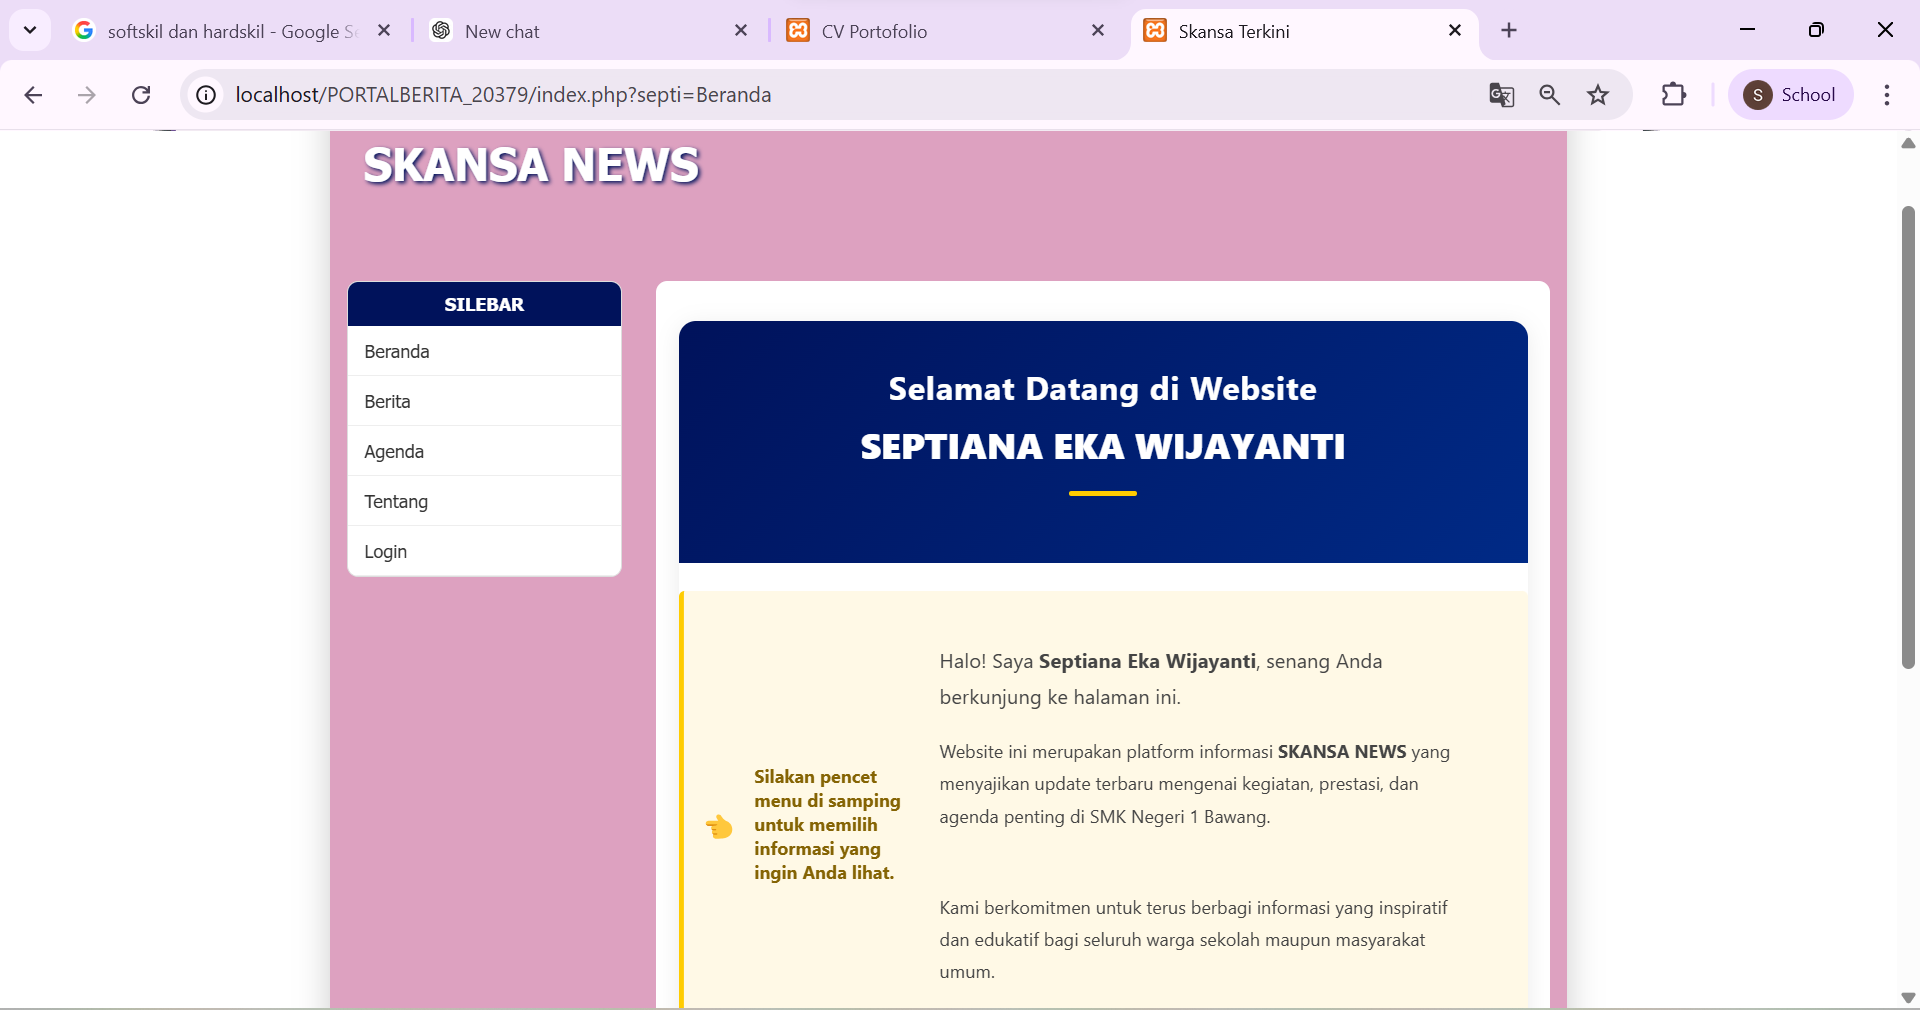The image size is (1920, 1010).
Task: Open Login in the sidebar menu
Action: pyautogui.click(x=484, y=551)
